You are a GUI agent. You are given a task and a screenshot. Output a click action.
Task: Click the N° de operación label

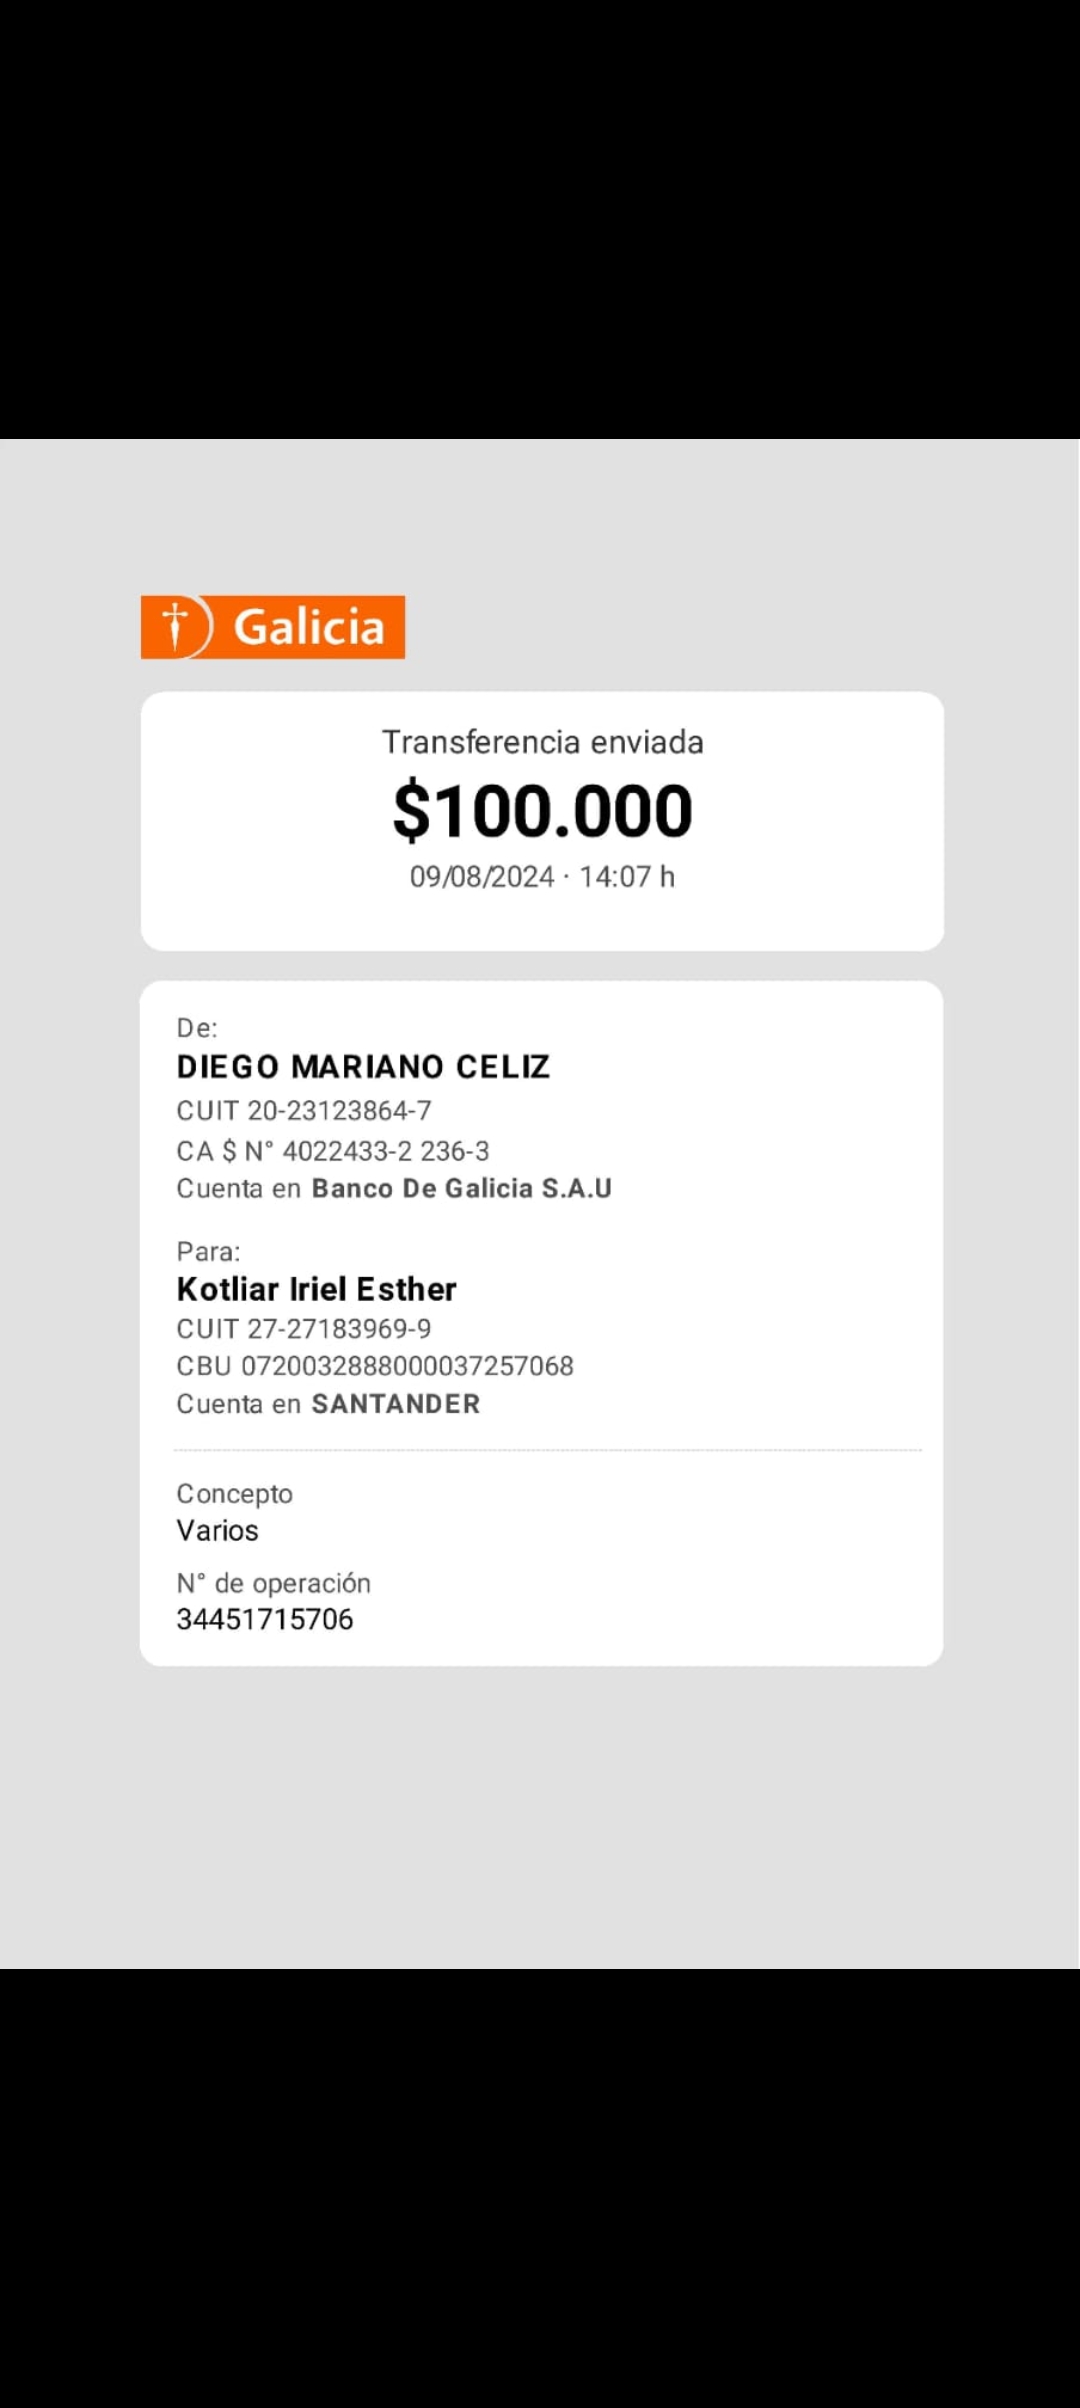tap(273, 1583)
